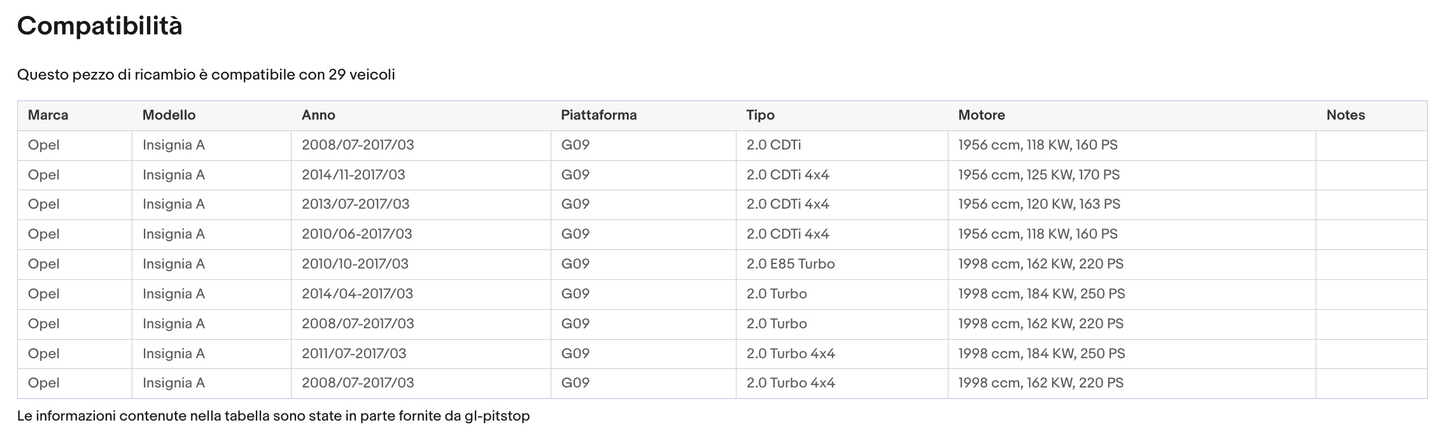Click the first row's 2.0 CDTi cell
Viewport: 1445px width, 439px height.
tap(774, 145)
